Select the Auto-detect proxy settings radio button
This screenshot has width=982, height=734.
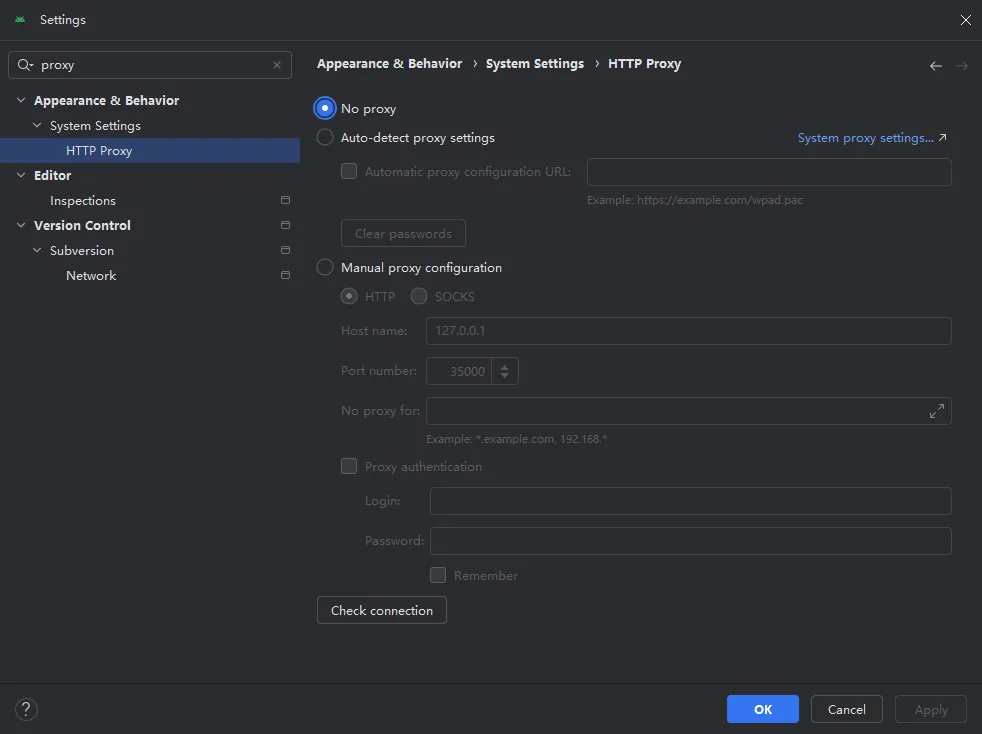pyautogui.click(x=325, y=138)
